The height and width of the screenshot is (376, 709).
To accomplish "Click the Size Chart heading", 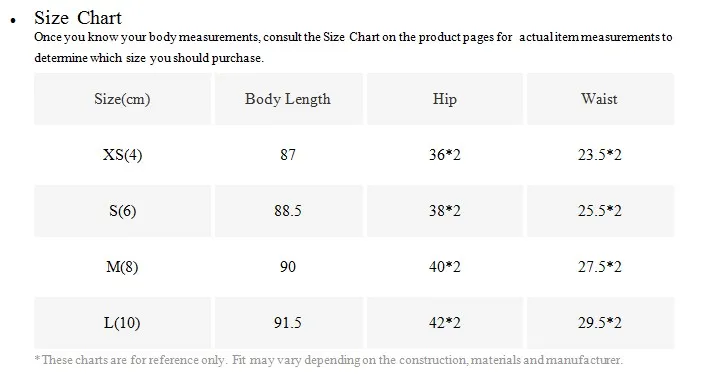I will tap(78, 18).
